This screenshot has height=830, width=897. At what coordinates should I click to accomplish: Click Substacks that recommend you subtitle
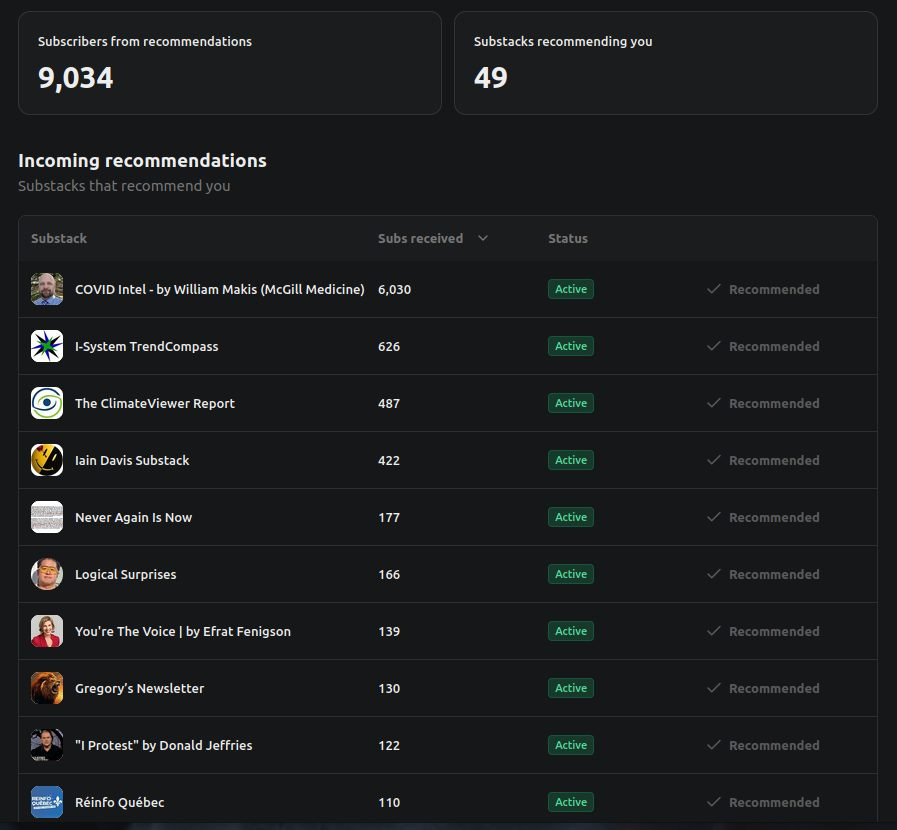click(x=124, y=186)
